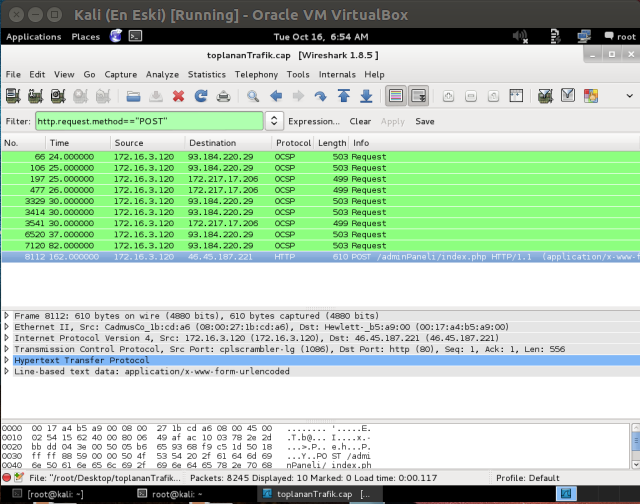
Task: Select packet number 66 row
Action: pyautogui.click(x=320, y=157)
